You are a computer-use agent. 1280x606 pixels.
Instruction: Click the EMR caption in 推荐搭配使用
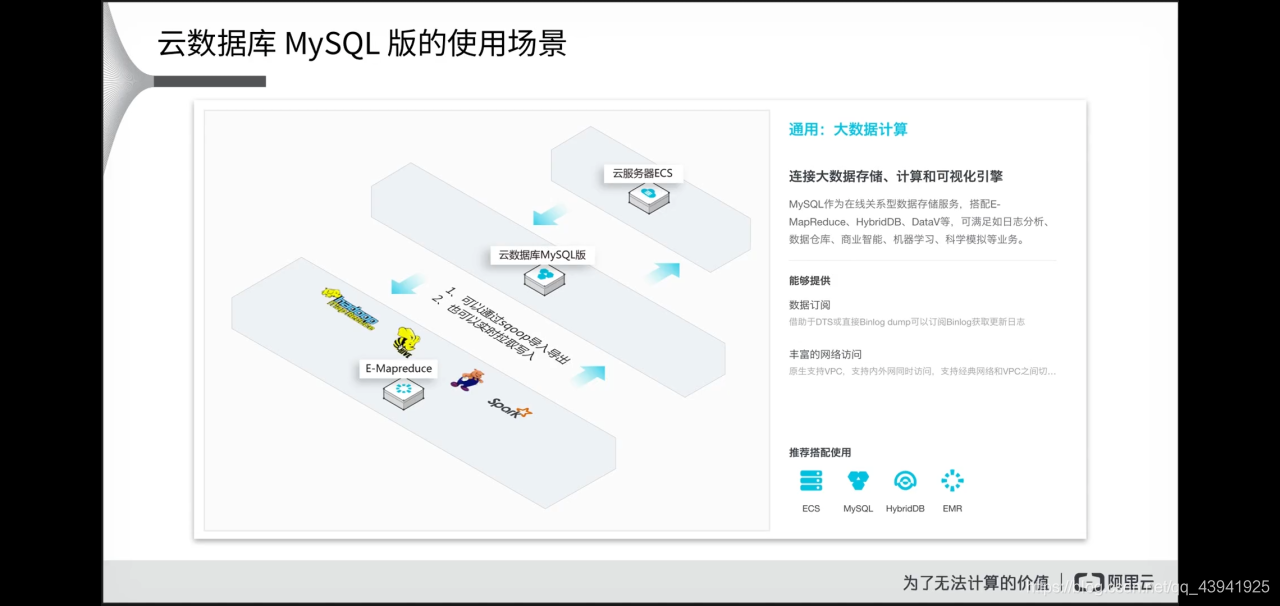click(x=952, y=508)
